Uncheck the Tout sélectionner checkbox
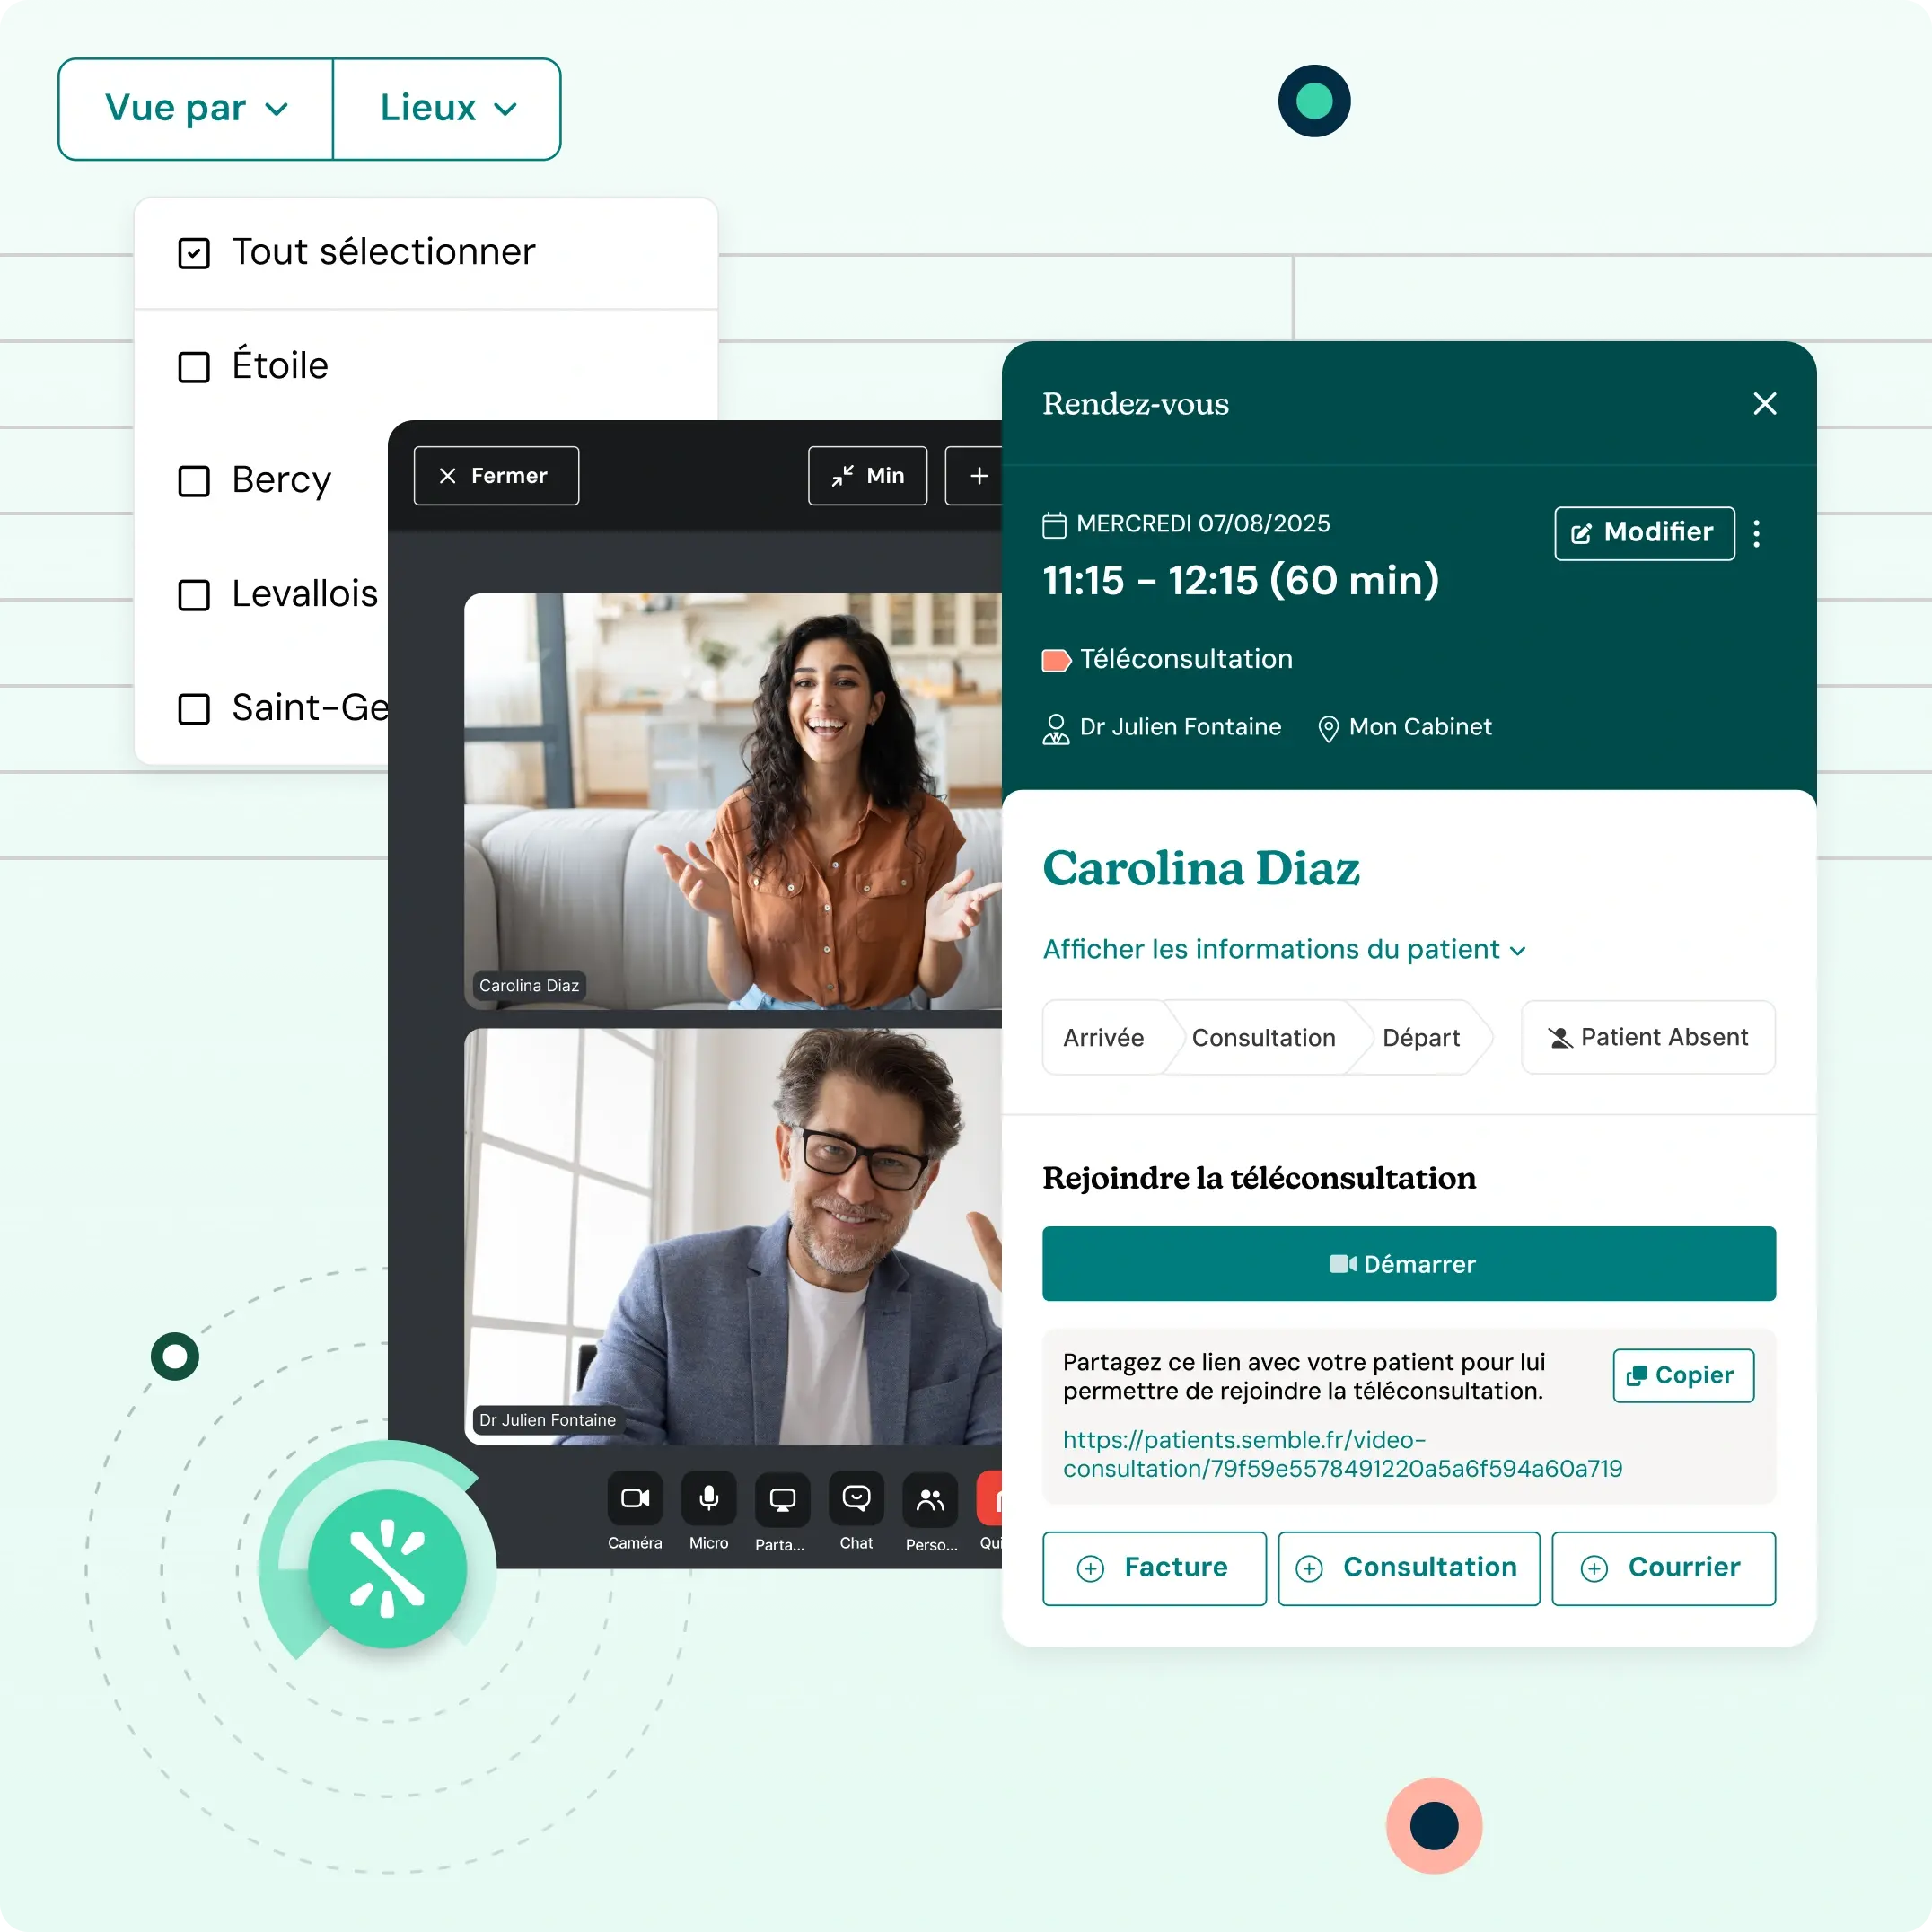Screen dimensions: 1932x1932 pos(194,253)
